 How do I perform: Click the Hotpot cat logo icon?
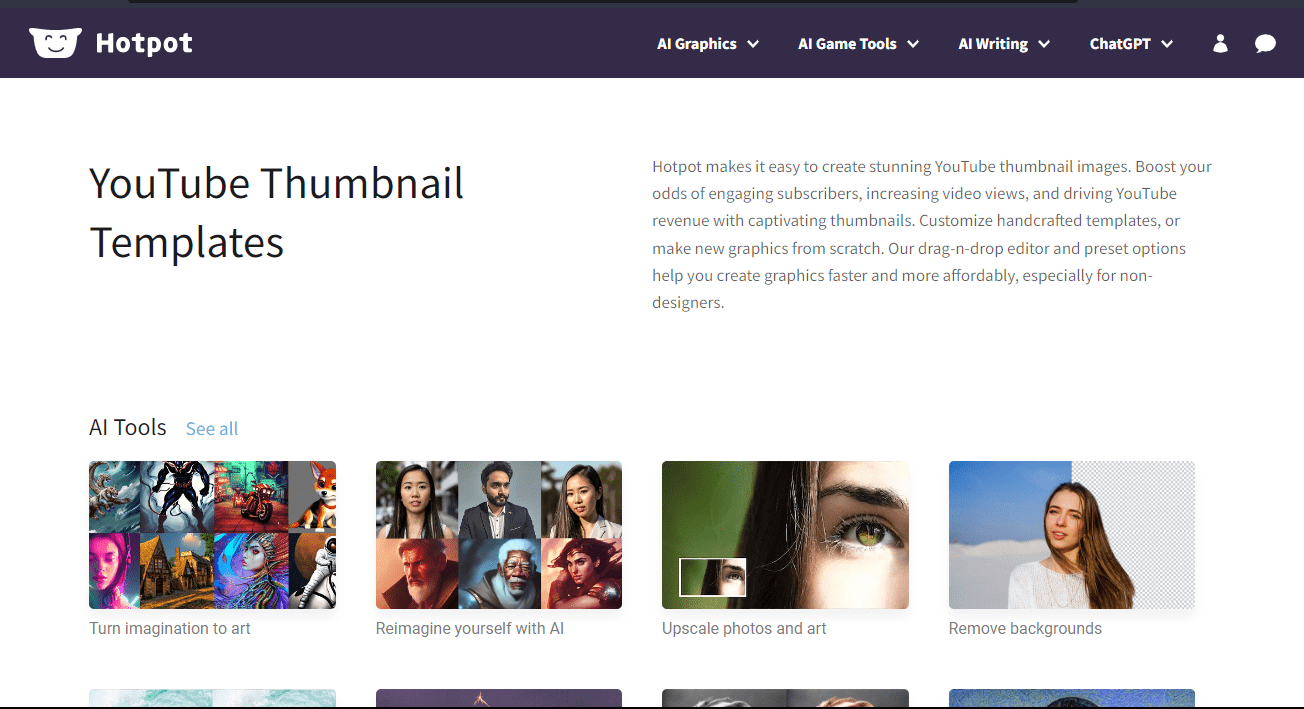pos(55,42)
